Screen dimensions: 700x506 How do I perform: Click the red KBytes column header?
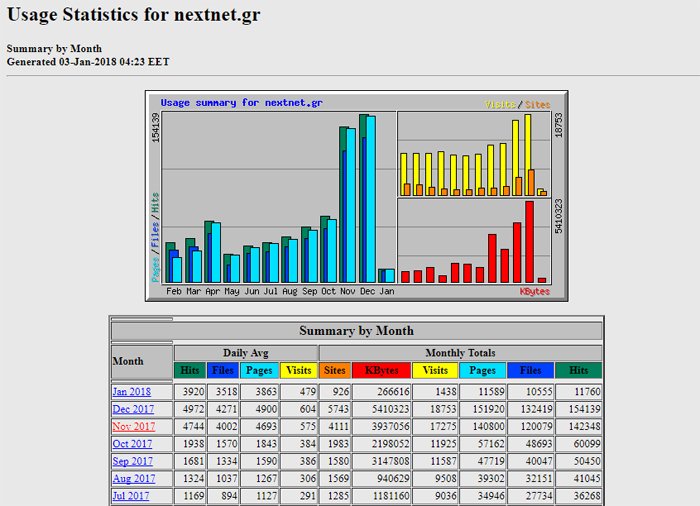[x=381, y=371]
